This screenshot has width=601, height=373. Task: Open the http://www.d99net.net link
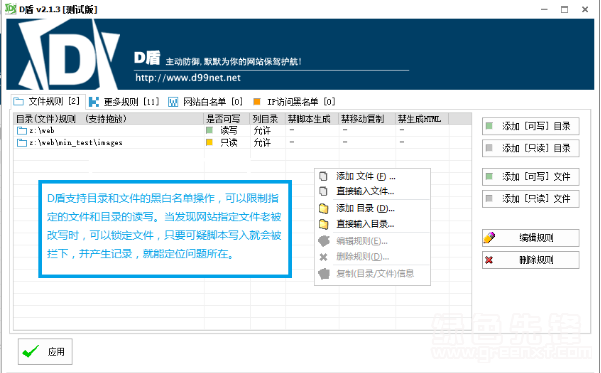click(188, 78)
